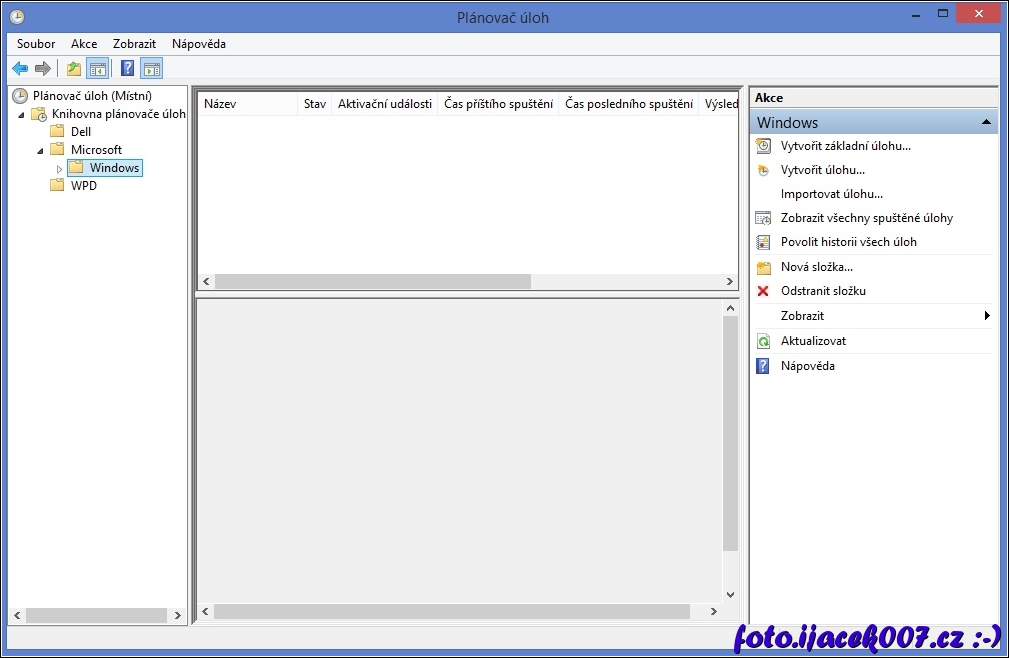Click Importovat úlohu... action

tap(831, 194)
